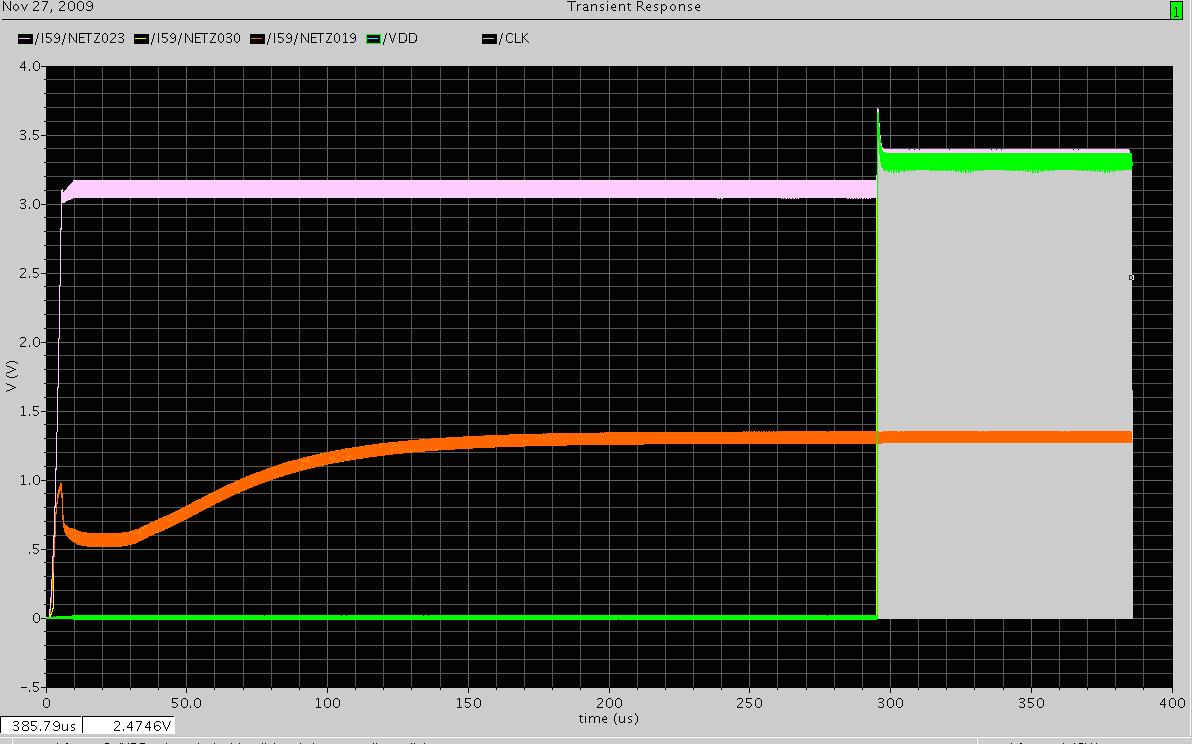Click the /I59/NETZ023 legend color marker
Viewport: 1192px width, 744px height.
26,39
